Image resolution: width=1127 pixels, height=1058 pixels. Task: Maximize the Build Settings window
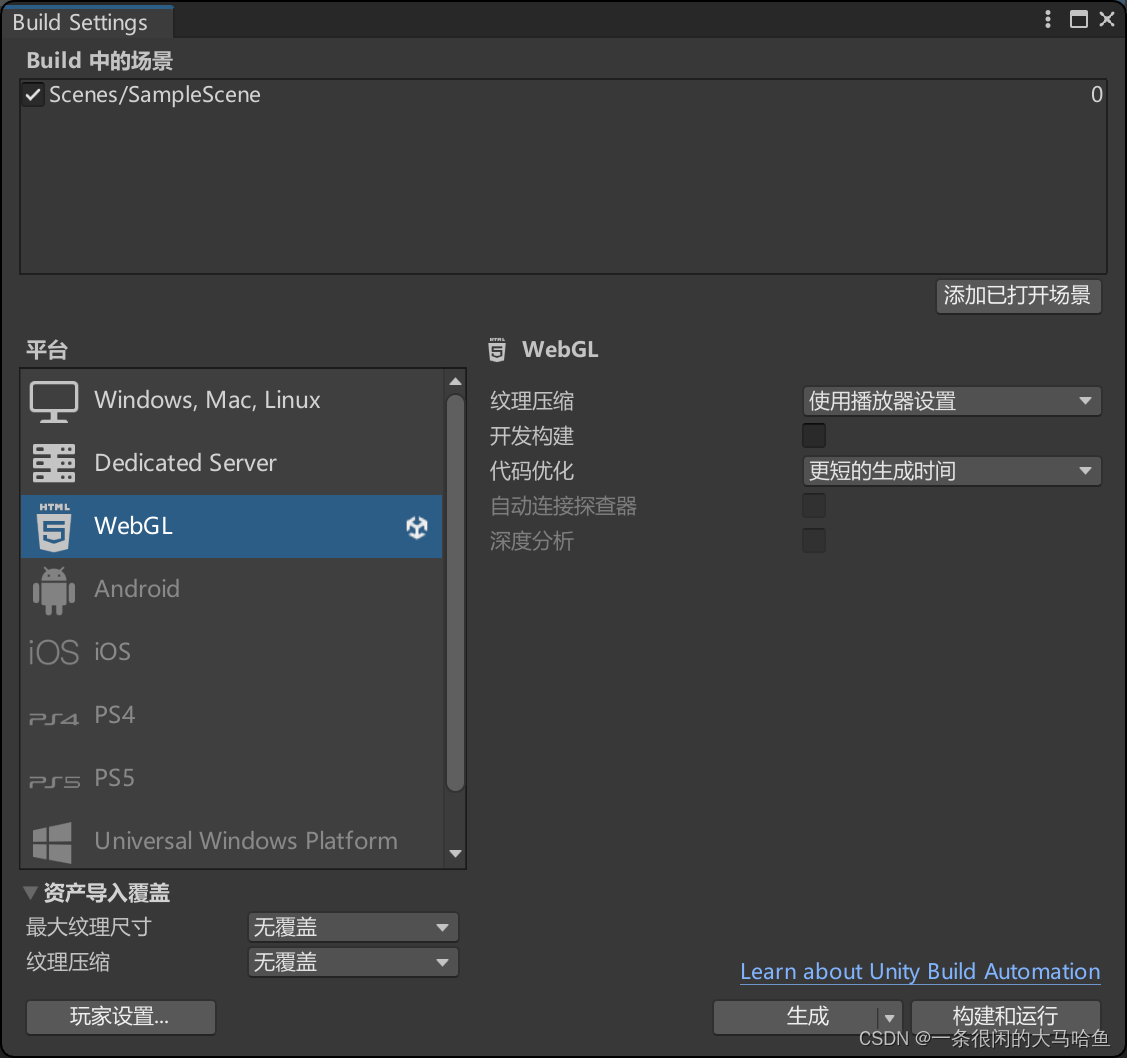tap(1078, 19)
